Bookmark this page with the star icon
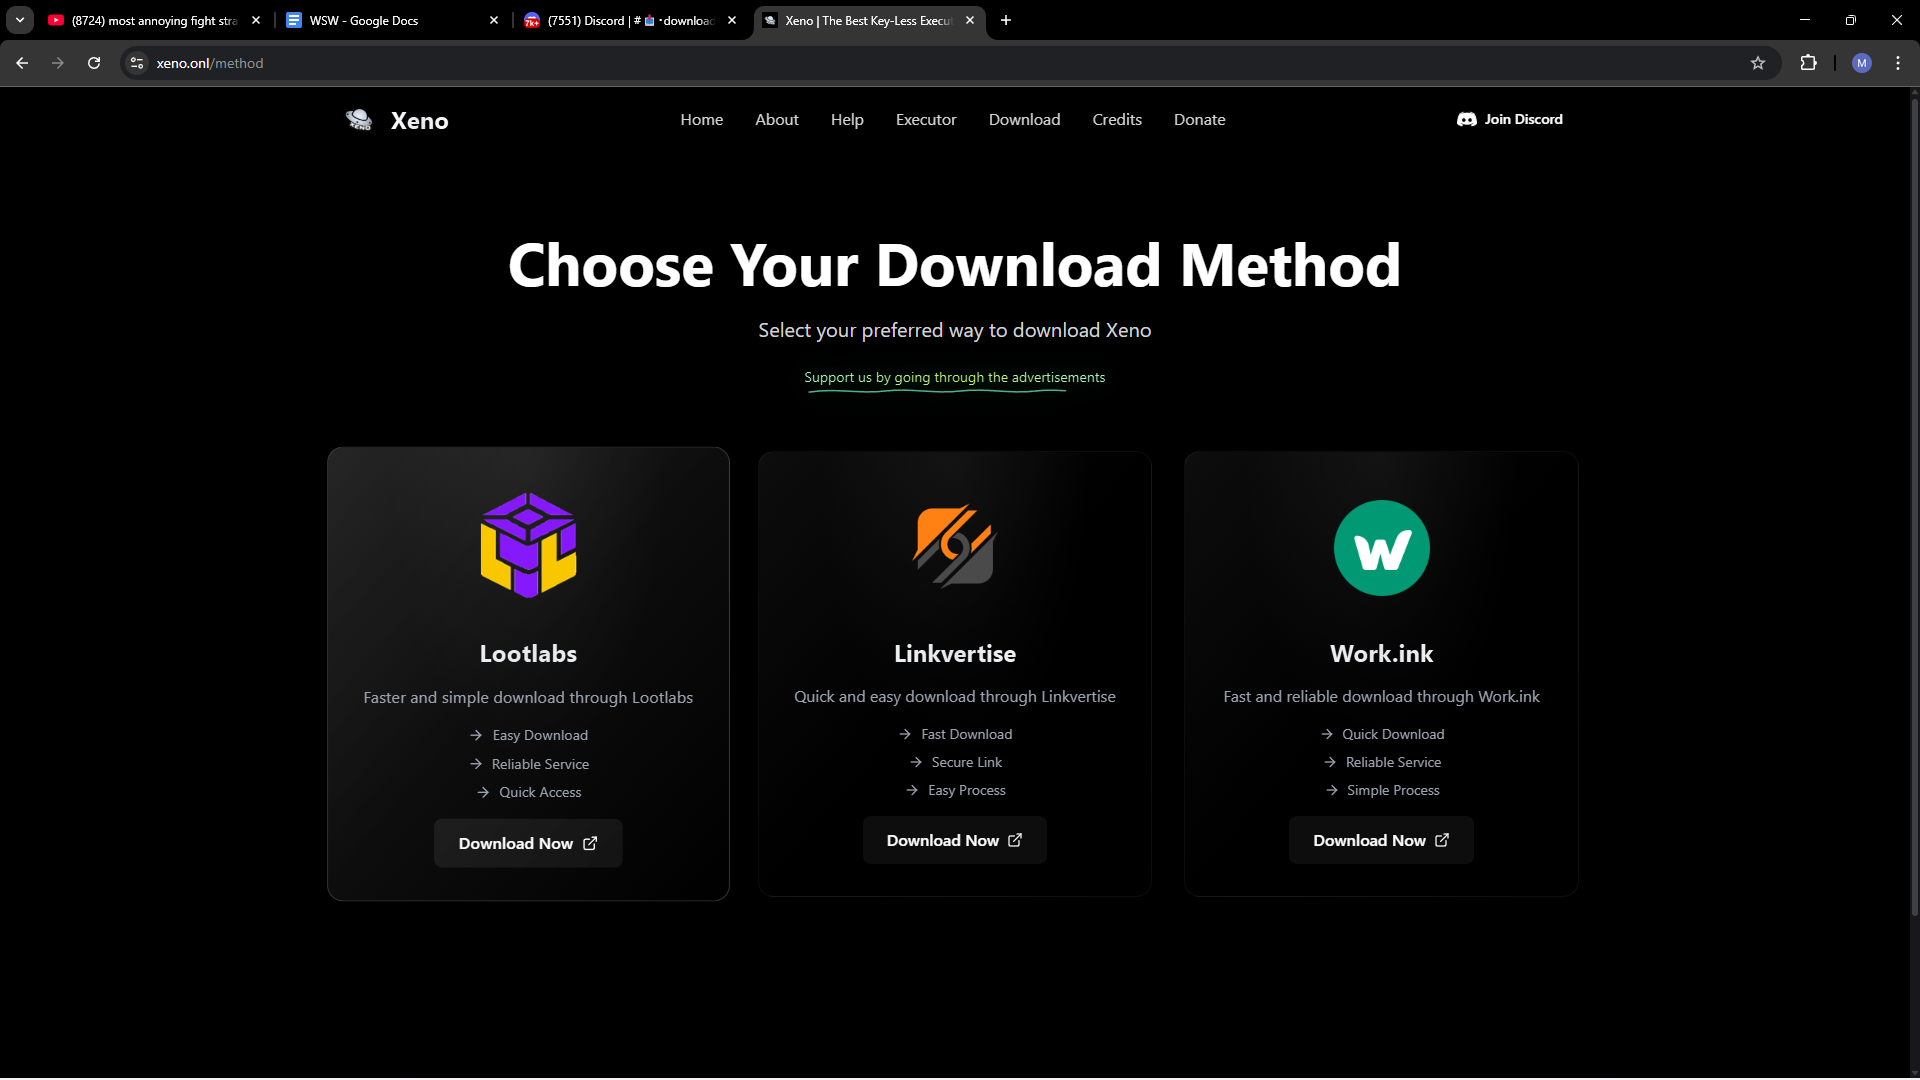 tap(1758, 63)
